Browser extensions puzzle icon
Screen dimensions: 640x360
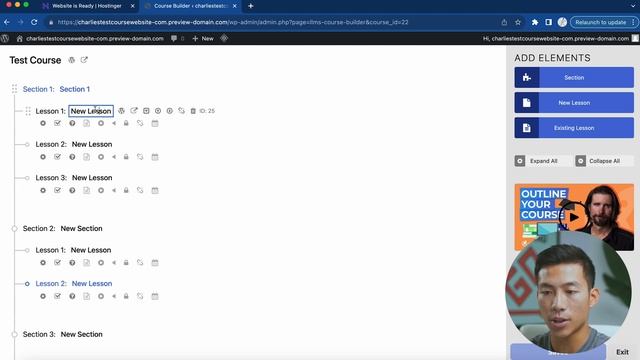click(535, 22)
